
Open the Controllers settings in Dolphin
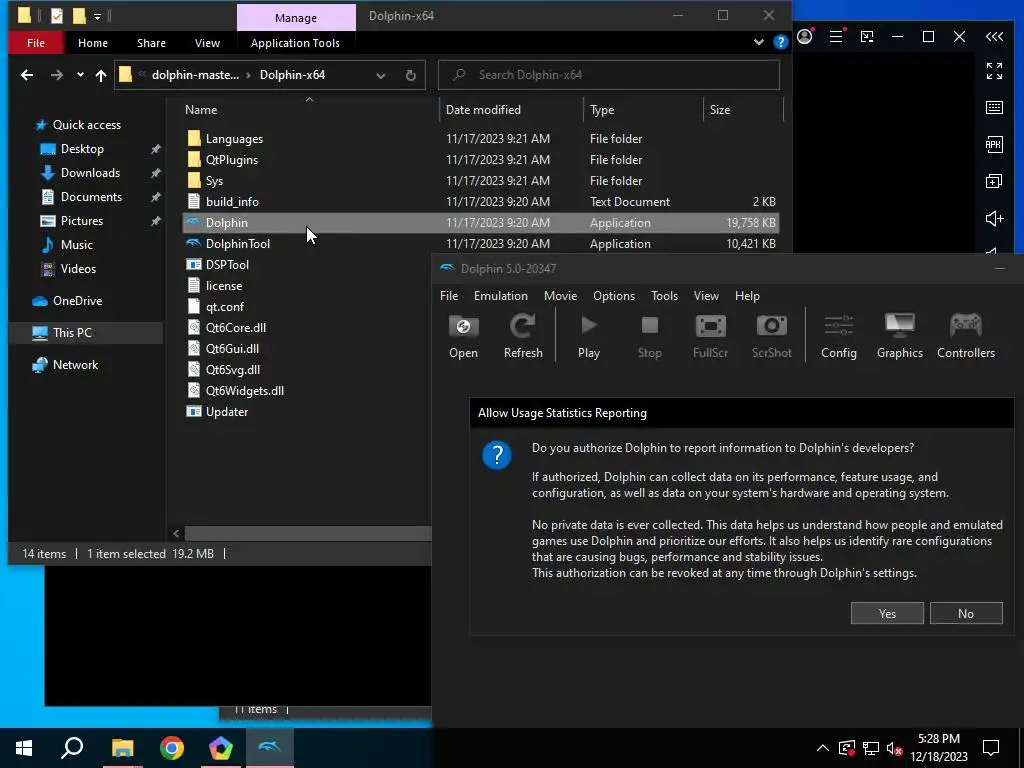coord(966,336)
